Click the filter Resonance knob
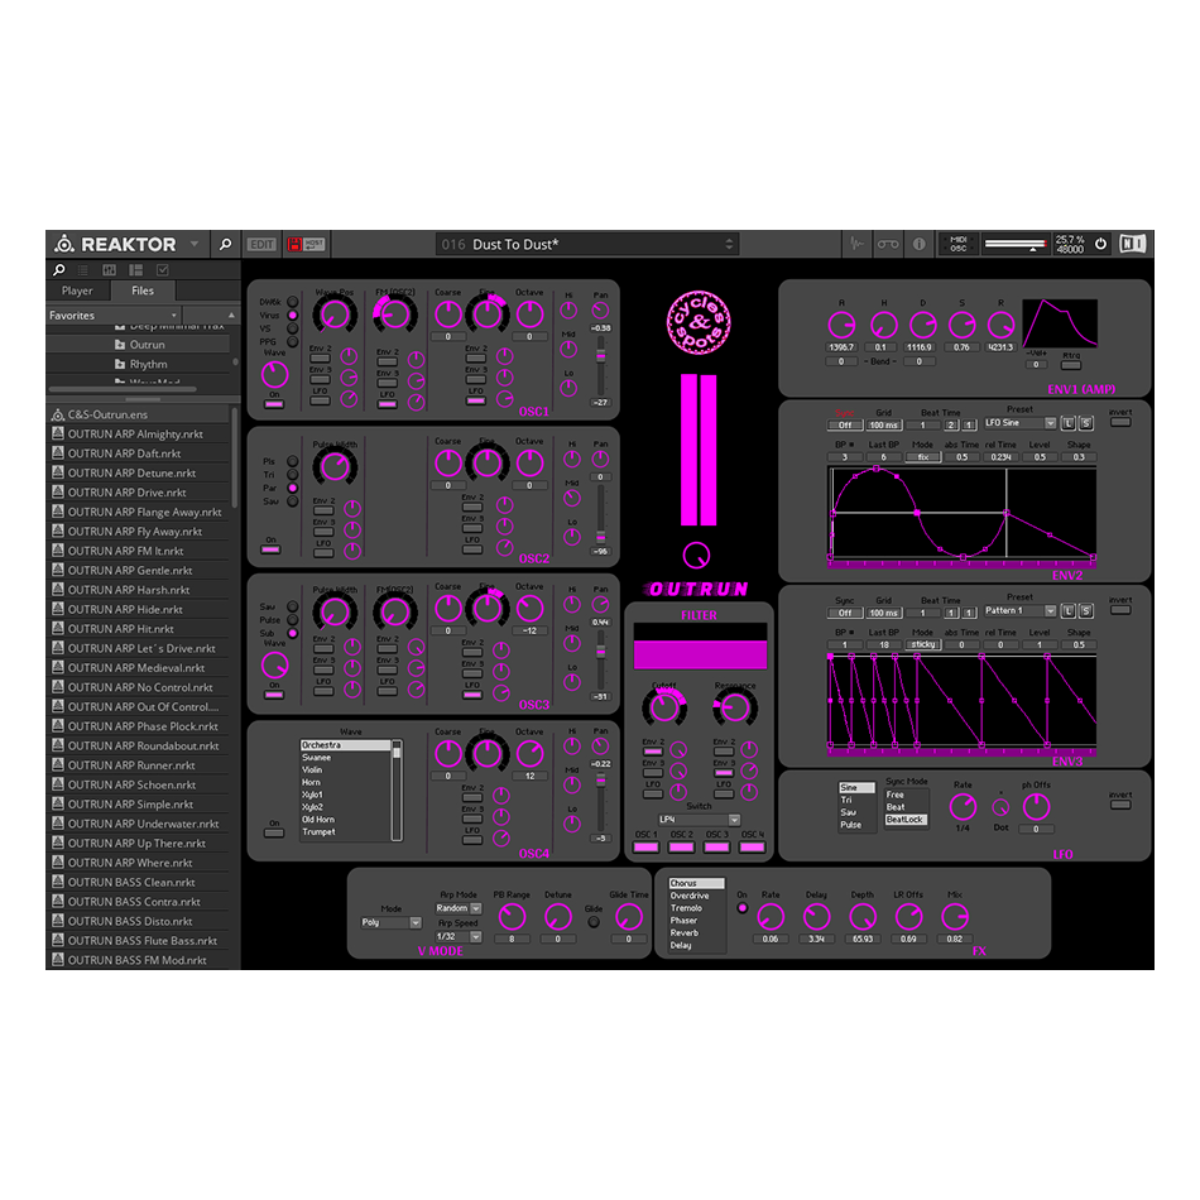The image size is (1200, 1200). [734, 708]
